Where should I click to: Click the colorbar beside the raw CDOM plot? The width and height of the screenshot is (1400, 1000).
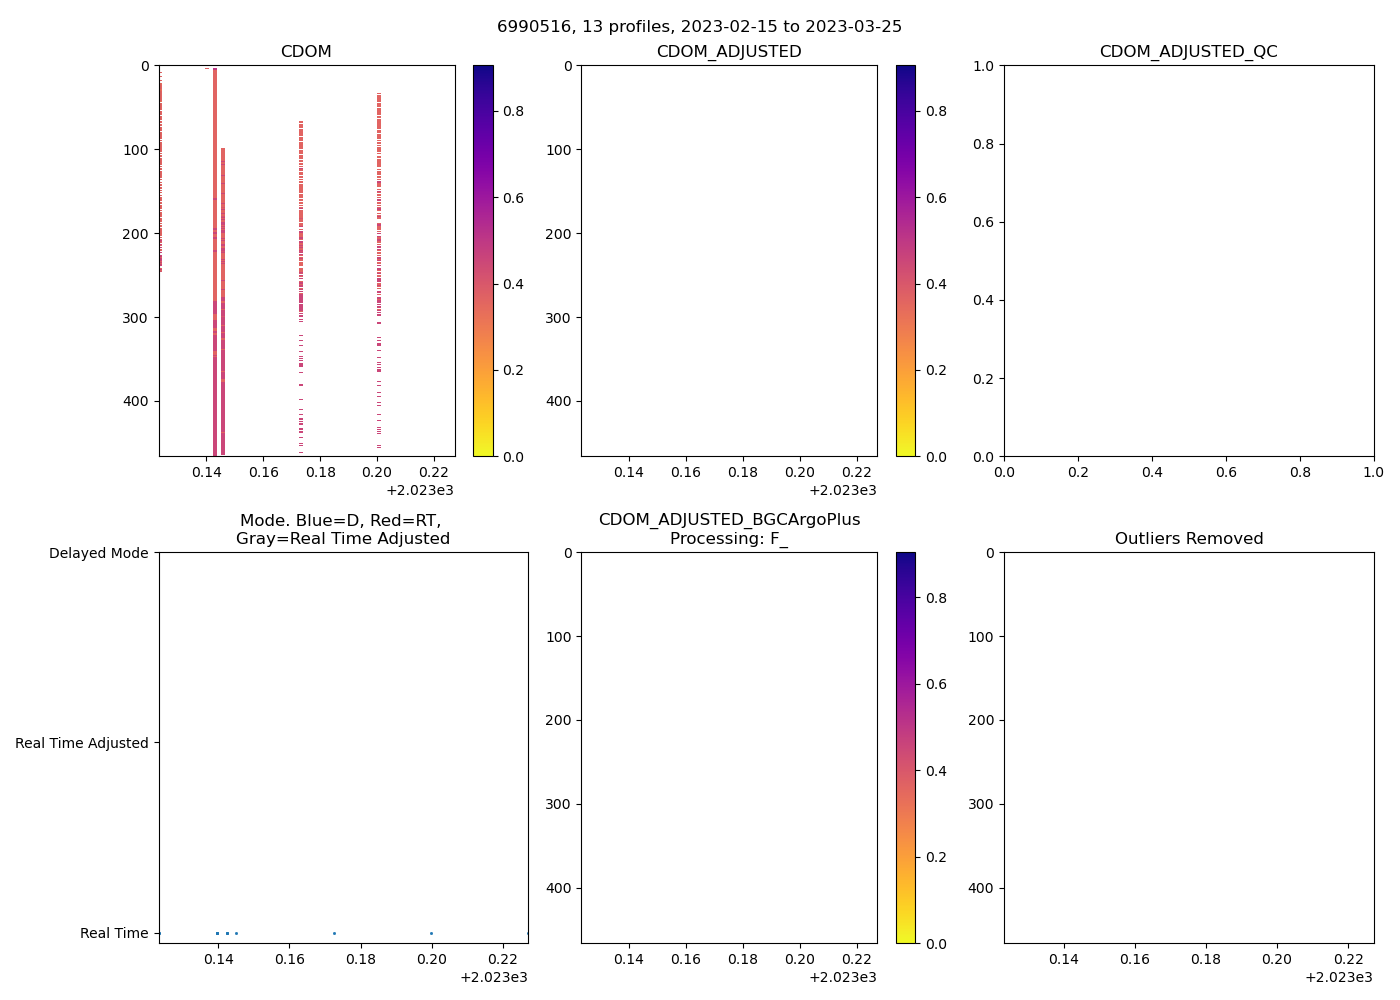[483, 260]
